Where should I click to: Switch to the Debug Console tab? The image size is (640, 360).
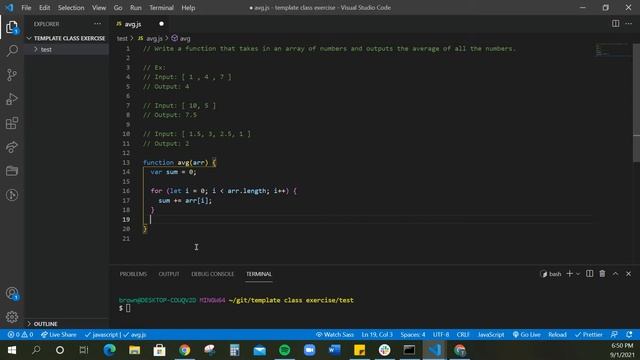coord(213,274)
